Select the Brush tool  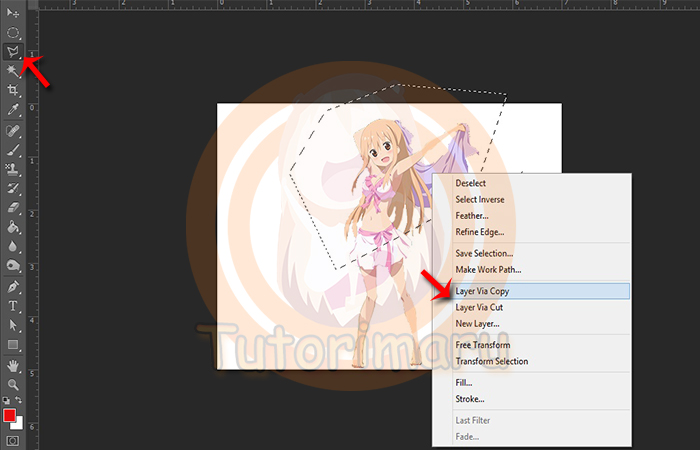click(12, 150)
